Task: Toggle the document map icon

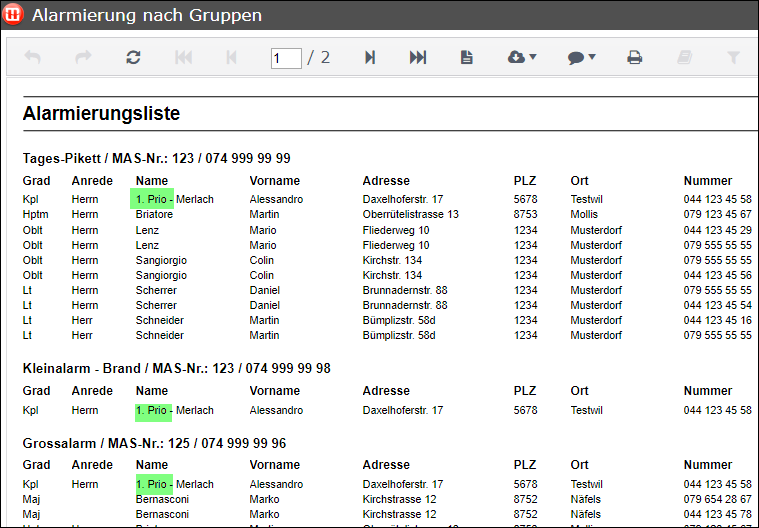Action: (684, 58)
